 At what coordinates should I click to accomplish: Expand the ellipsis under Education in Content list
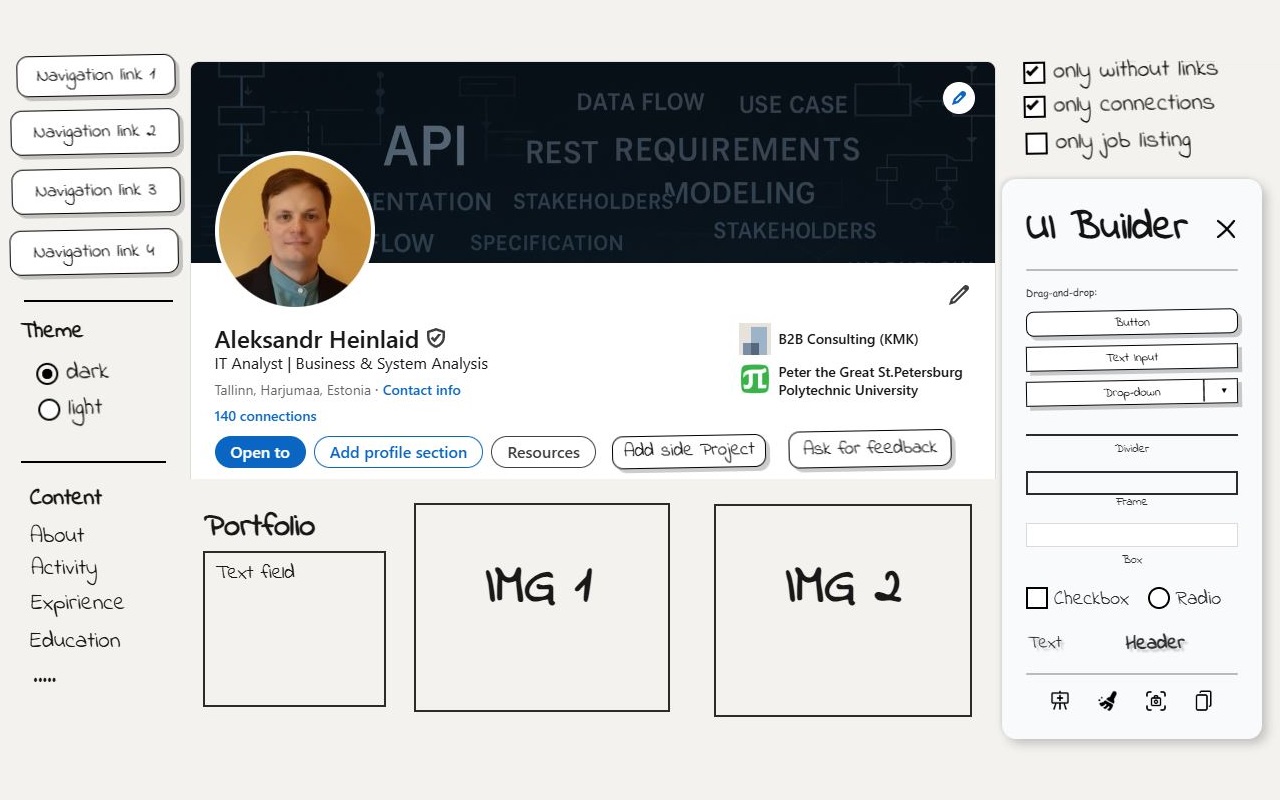(44, 677)
